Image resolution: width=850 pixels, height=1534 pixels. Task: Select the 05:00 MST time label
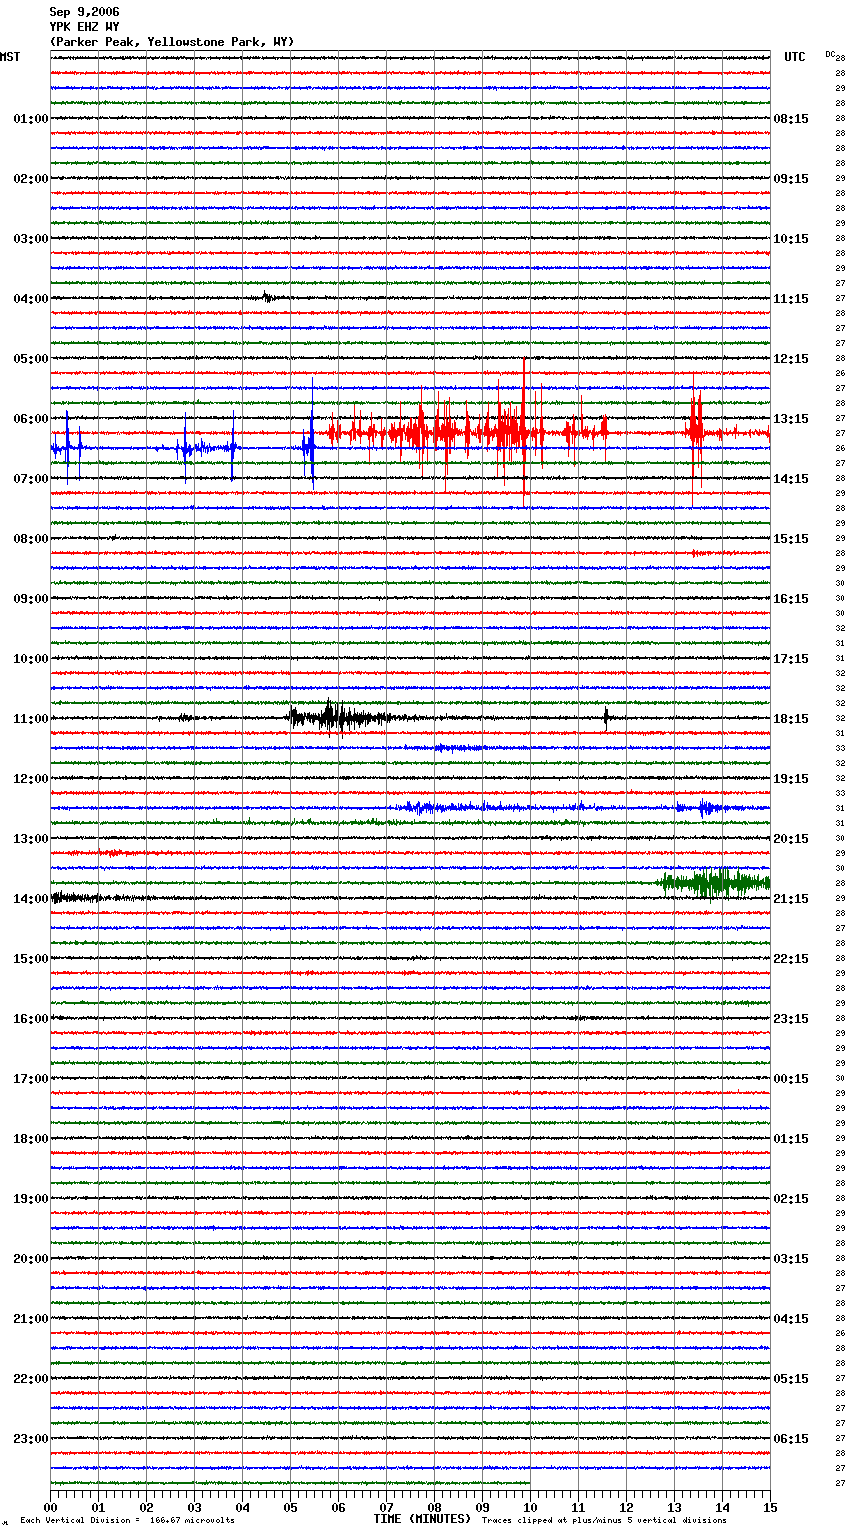coord(31,359)
